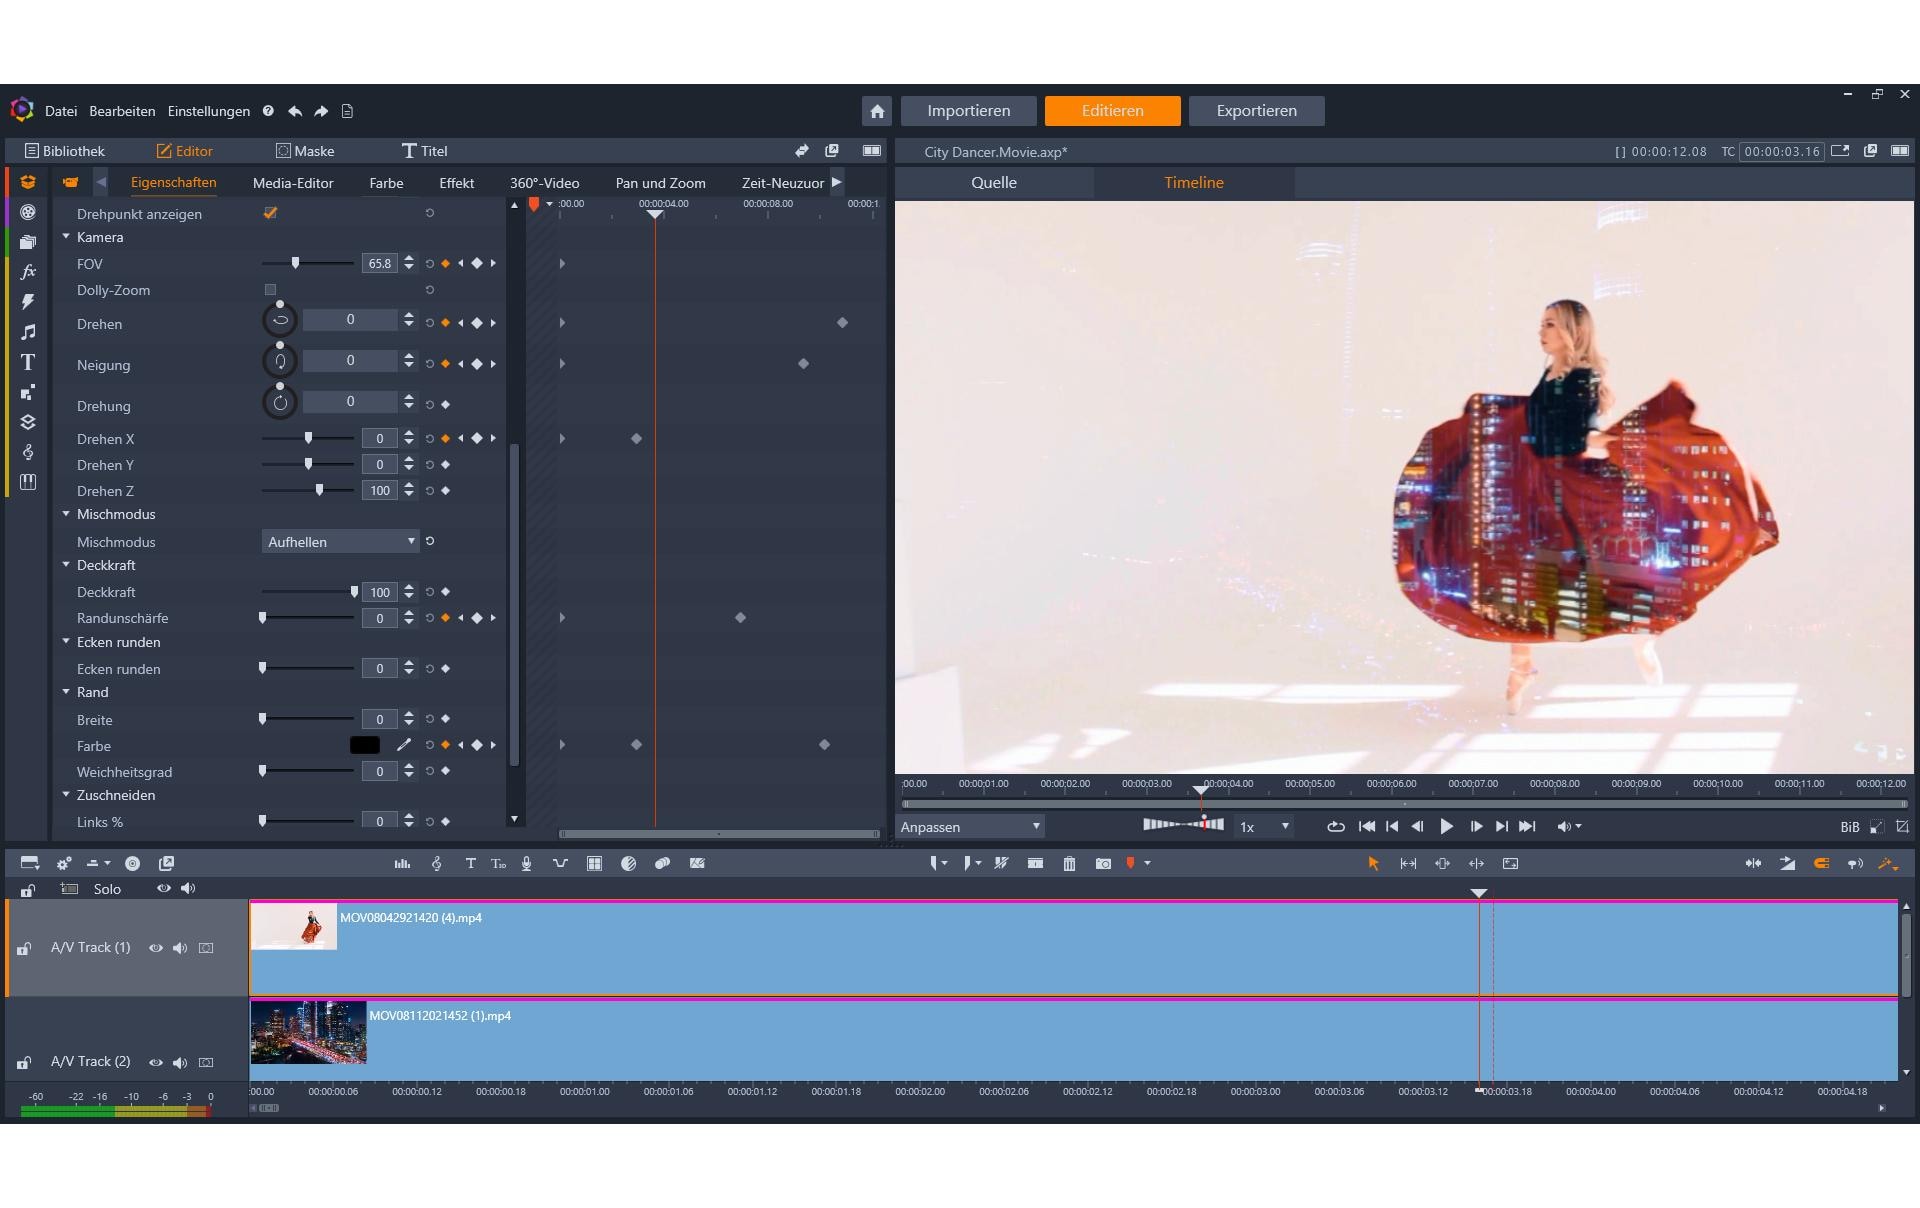This screenshot has height=1208, width=1920.
Task: Click the black Farbe color swatch
Action: (x=364, y=745)
